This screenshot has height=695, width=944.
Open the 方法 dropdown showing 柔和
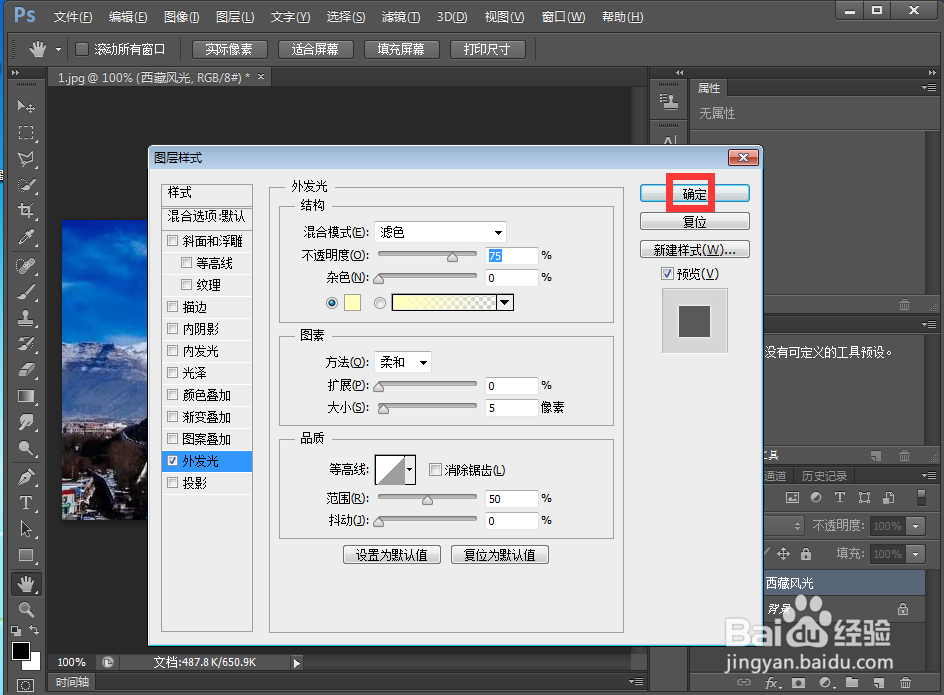point(403,362)
